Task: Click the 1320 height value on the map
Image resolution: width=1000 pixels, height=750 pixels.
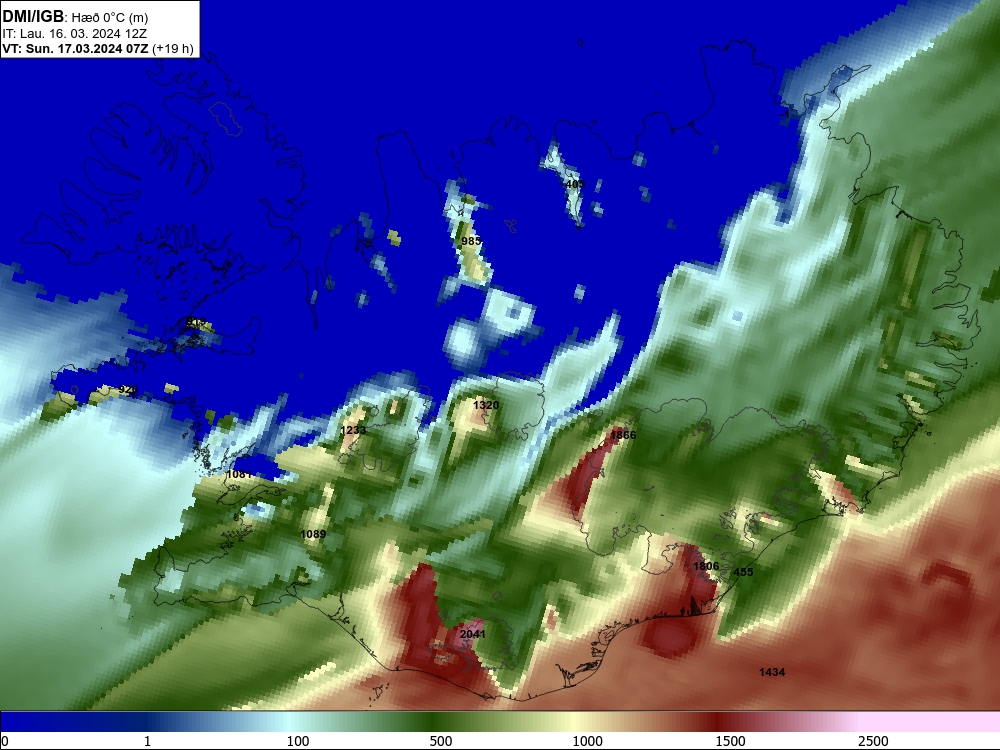Action: tap(486, 405)
